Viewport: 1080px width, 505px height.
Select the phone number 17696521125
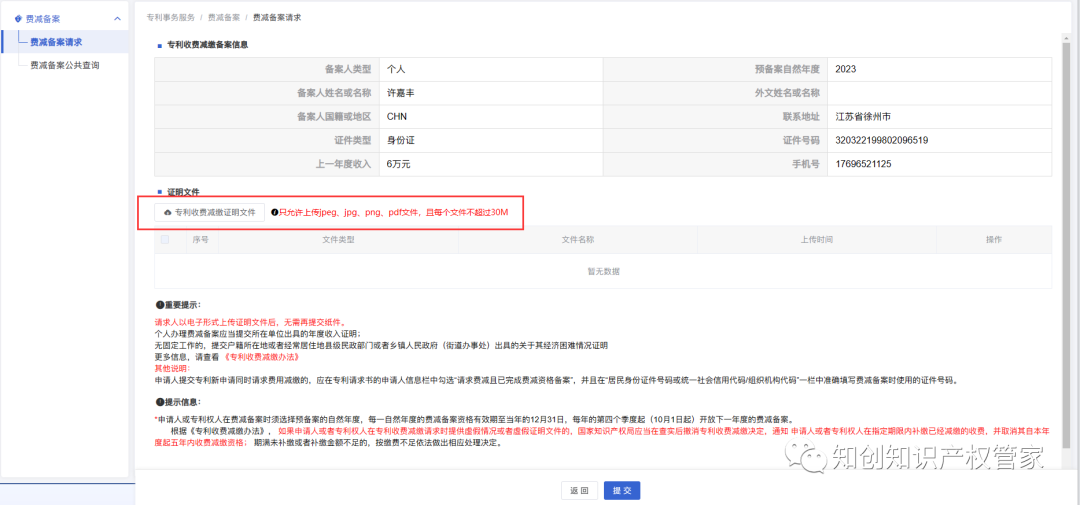863,164
